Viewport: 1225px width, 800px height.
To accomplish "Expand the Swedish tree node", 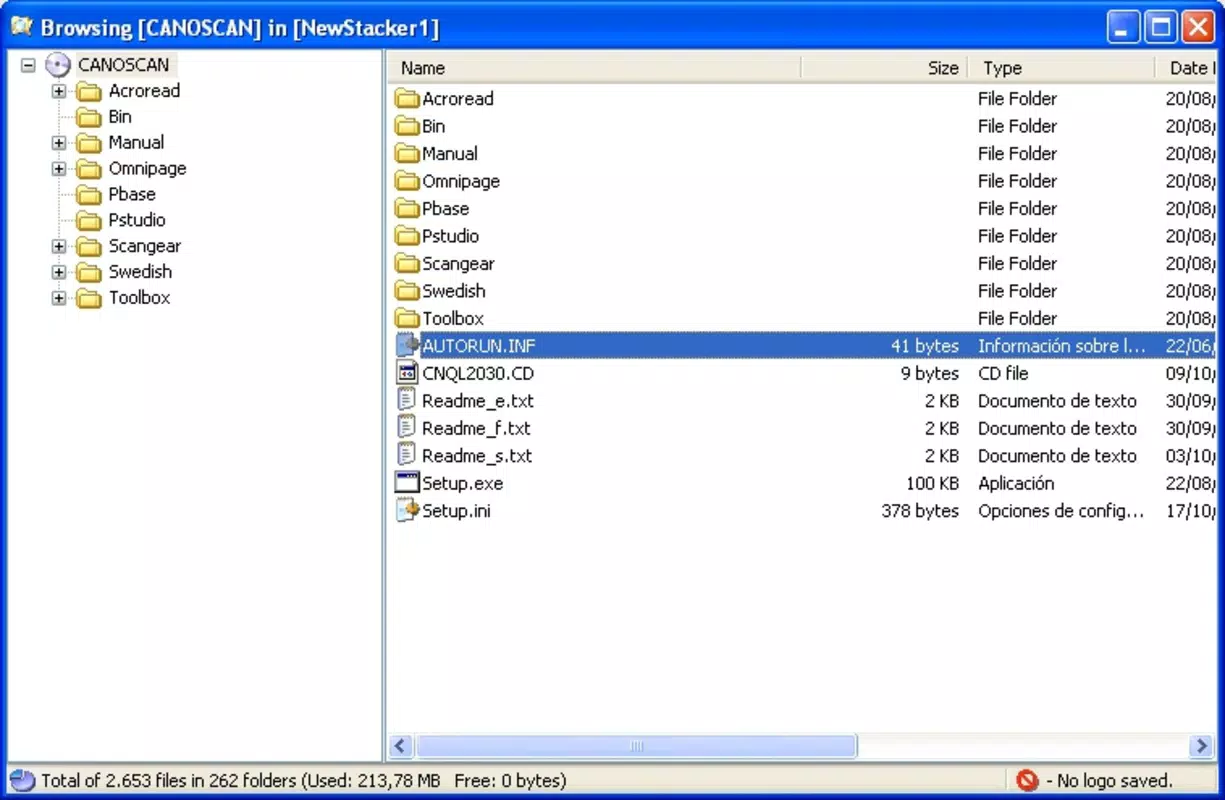I will point(59,272).
